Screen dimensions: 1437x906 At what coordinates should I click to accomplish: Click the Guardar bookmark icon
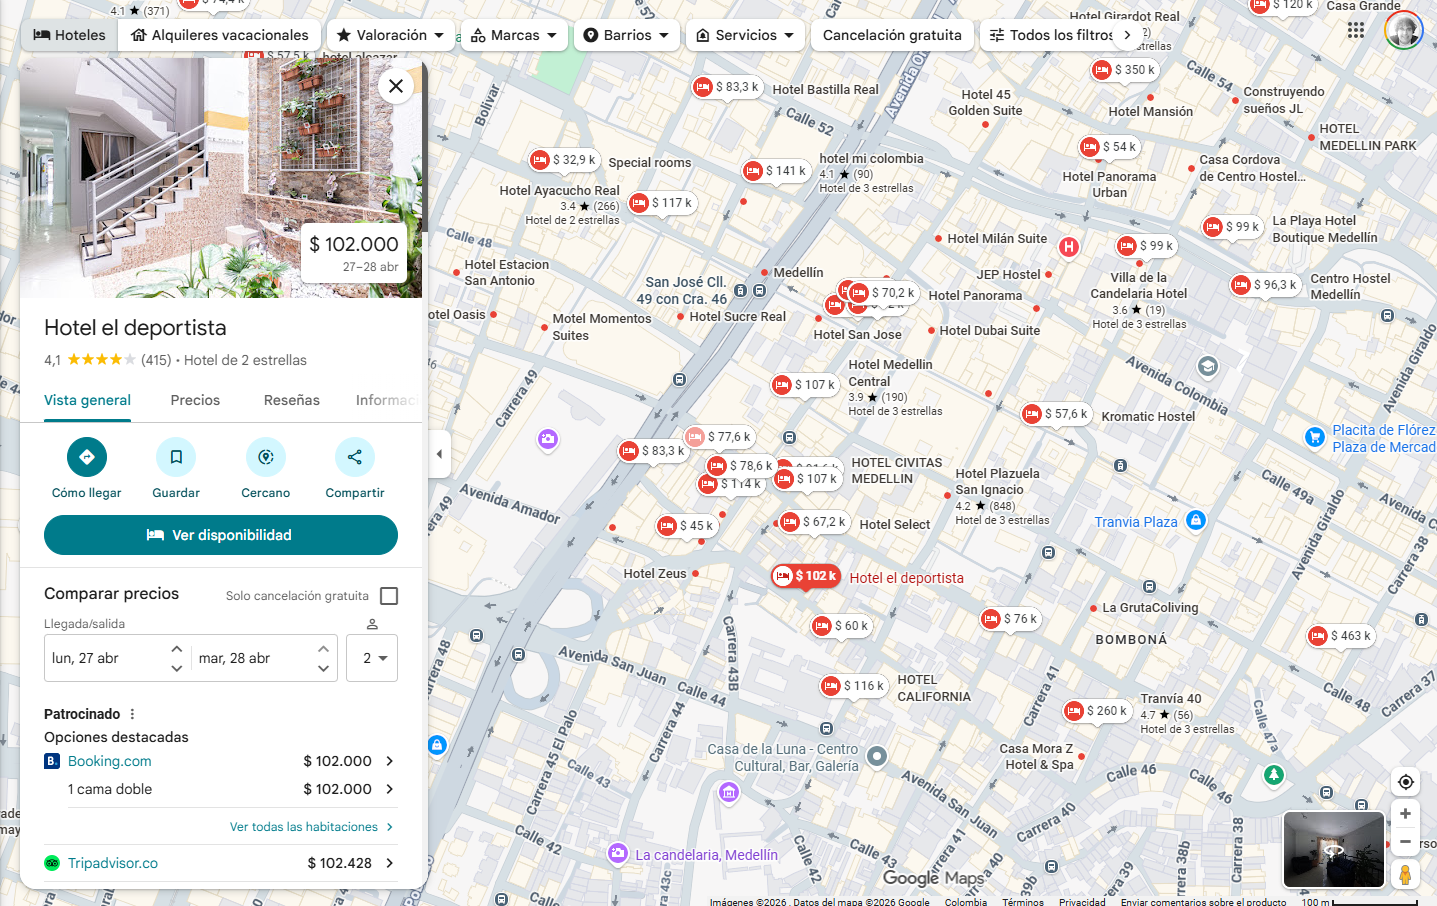[176, 456]
